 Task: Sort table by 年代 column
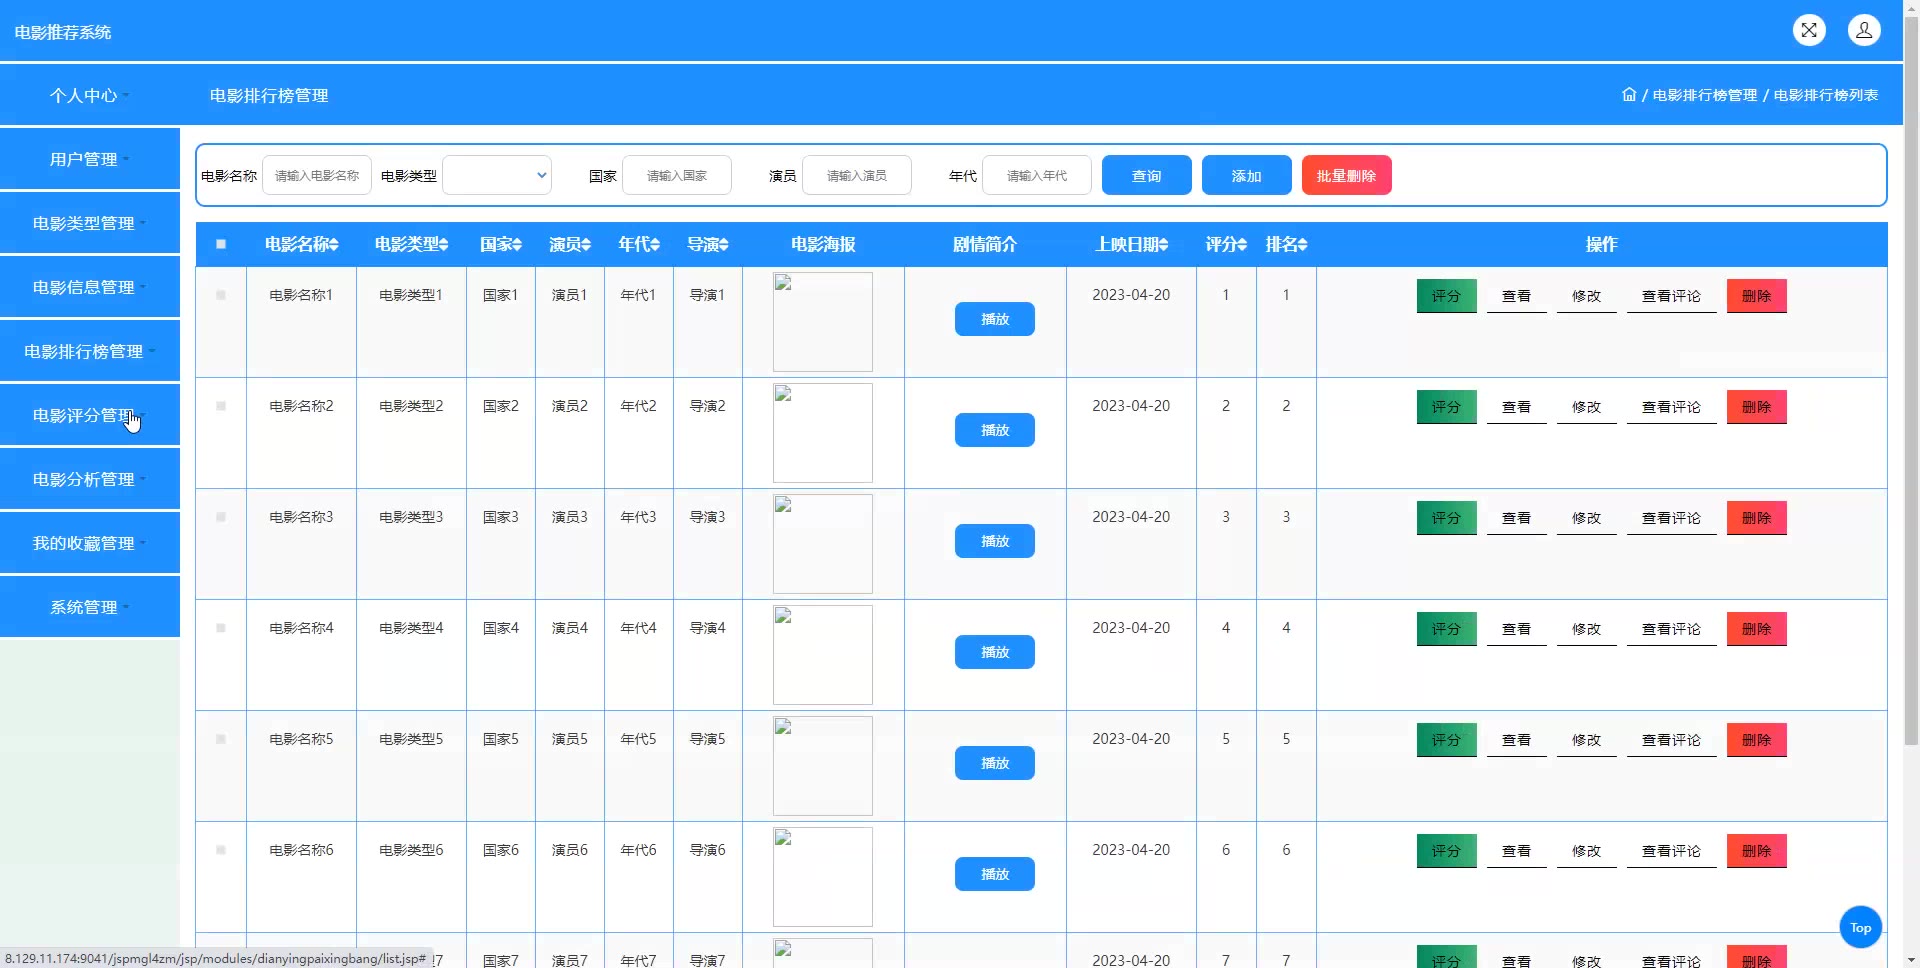(639, 244)
